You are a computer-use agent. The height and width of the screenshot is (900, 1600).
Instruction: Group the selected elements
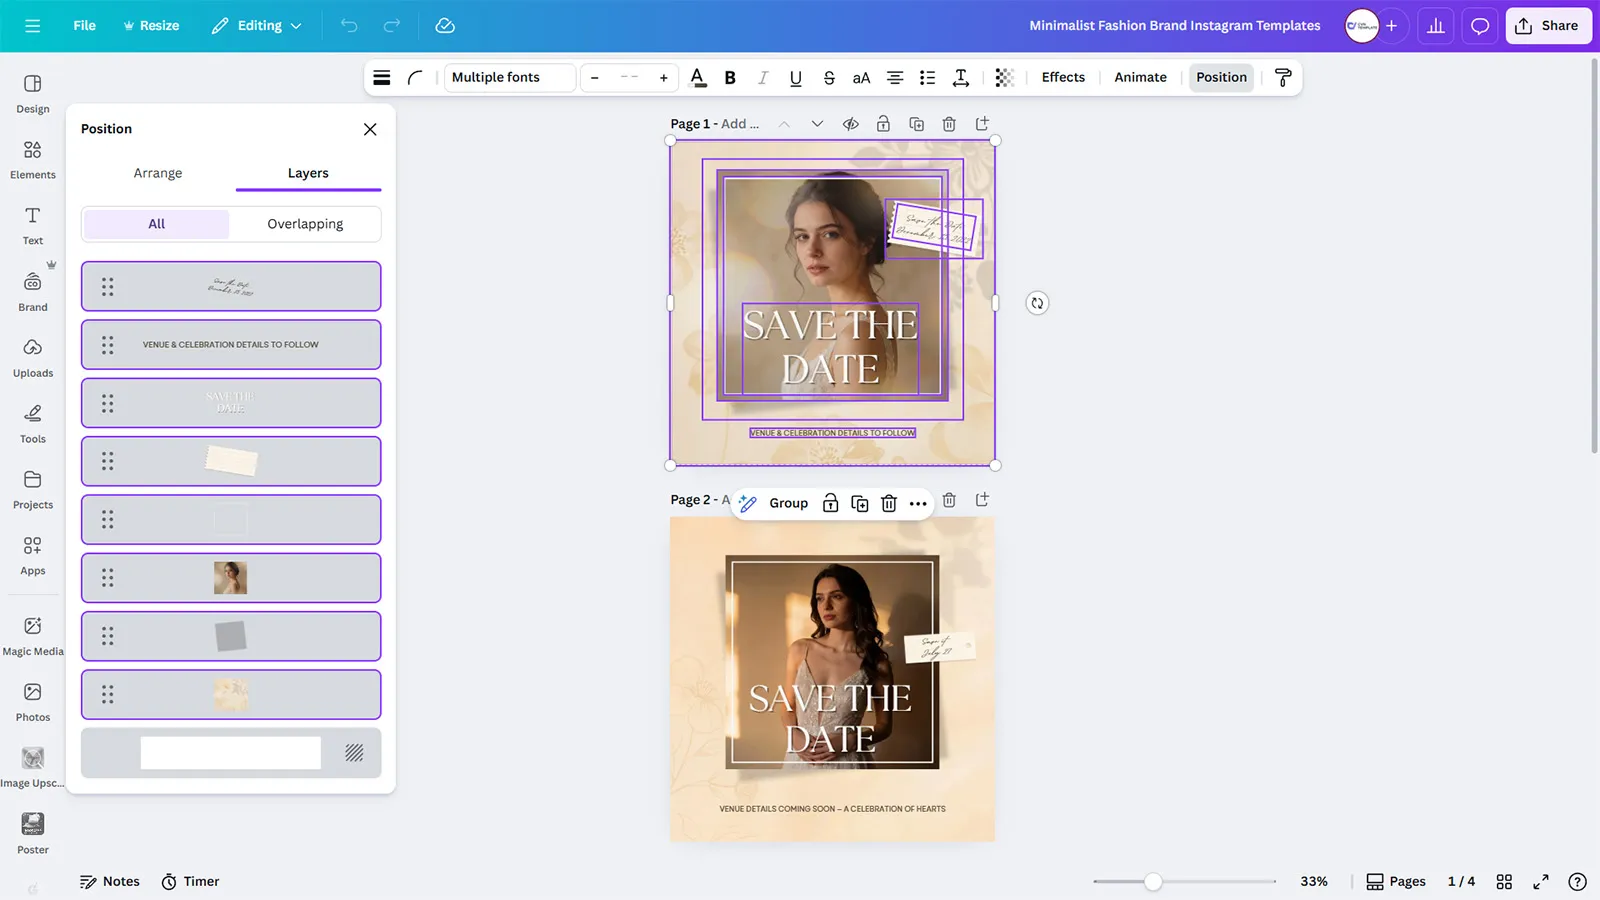788,503
